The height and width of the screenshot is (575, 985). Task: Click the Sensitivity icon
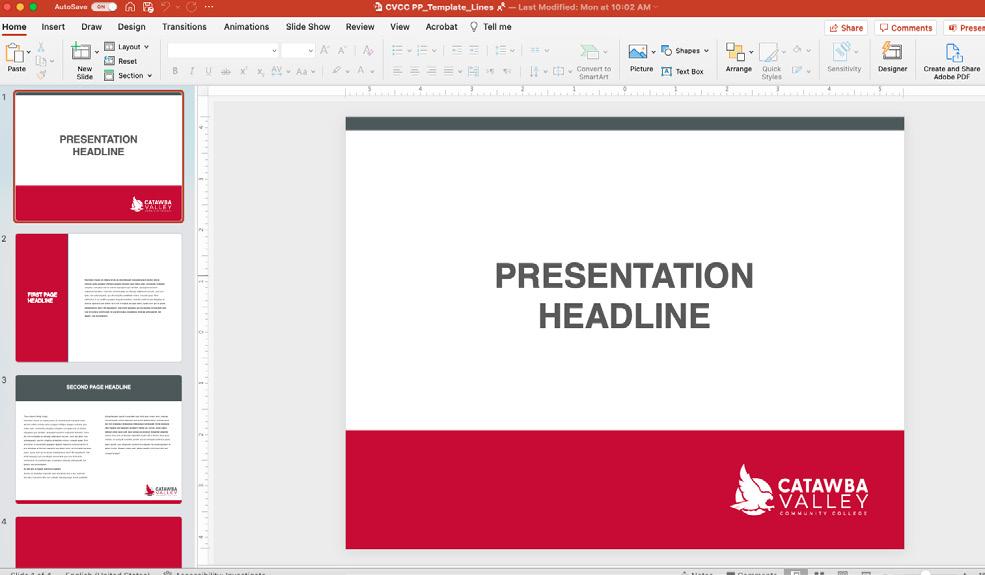[842, 52]
